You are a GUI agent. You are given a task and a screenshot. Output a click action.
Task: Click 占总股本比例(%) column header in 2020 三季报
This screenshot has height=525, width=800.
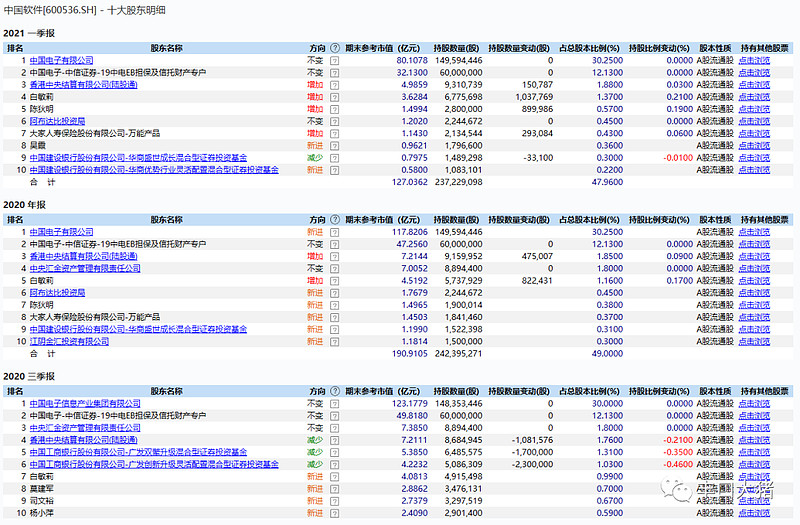click(x=589, y=391)
